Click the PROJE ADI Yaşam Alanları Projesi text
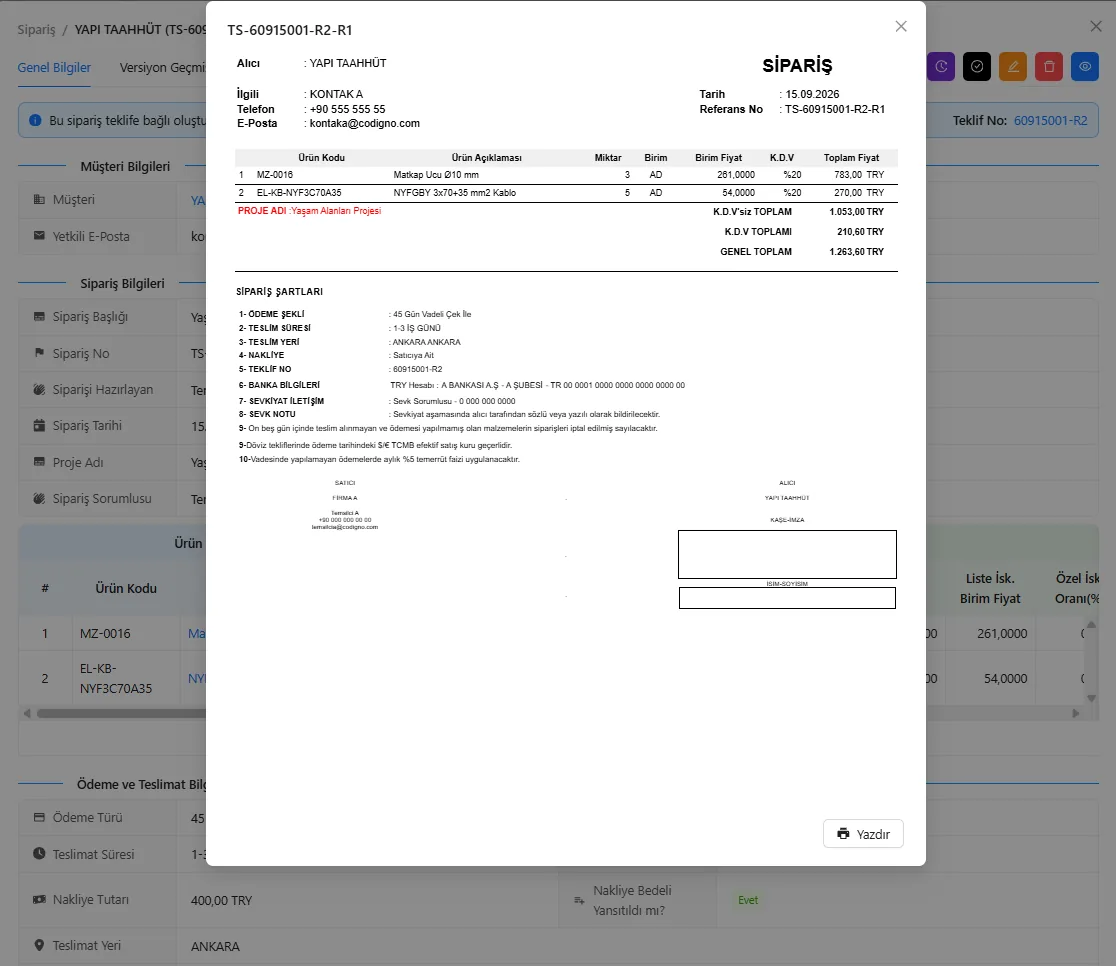The height and width of the screenshot is (966, 1116). tap(310, 211)
